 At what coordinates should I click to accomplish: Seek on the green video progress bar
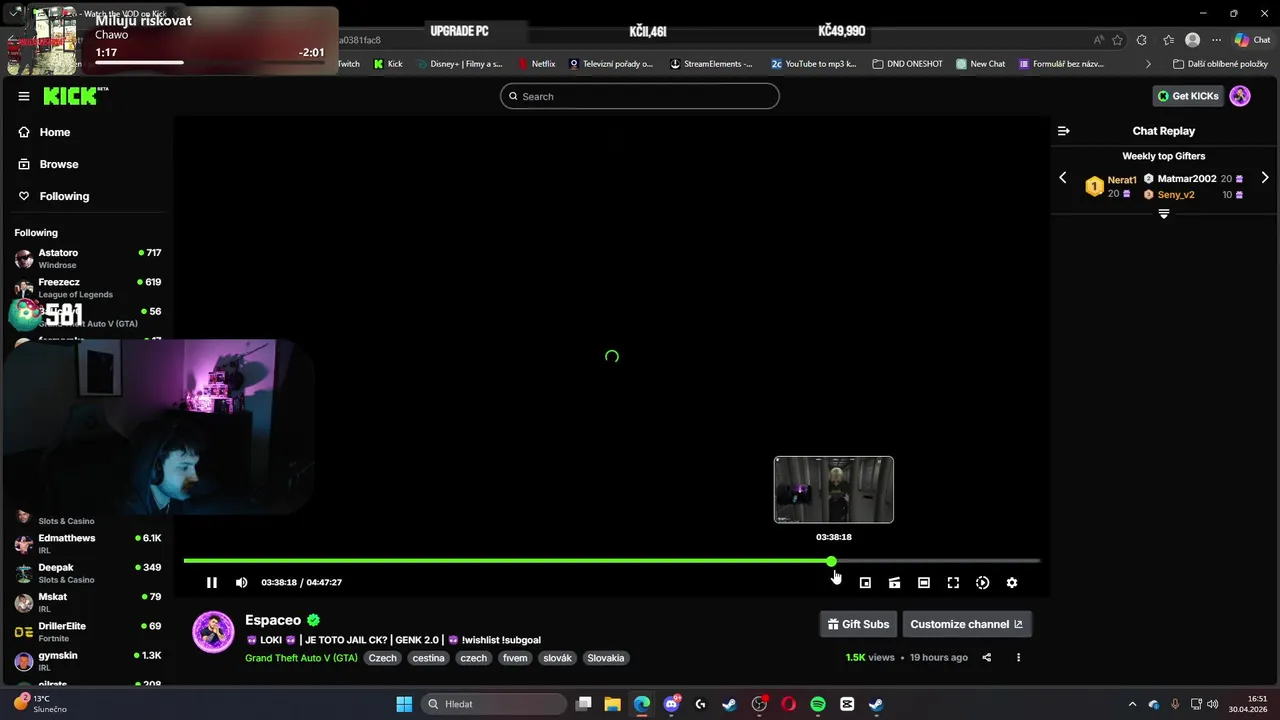(x=612, y=561)
